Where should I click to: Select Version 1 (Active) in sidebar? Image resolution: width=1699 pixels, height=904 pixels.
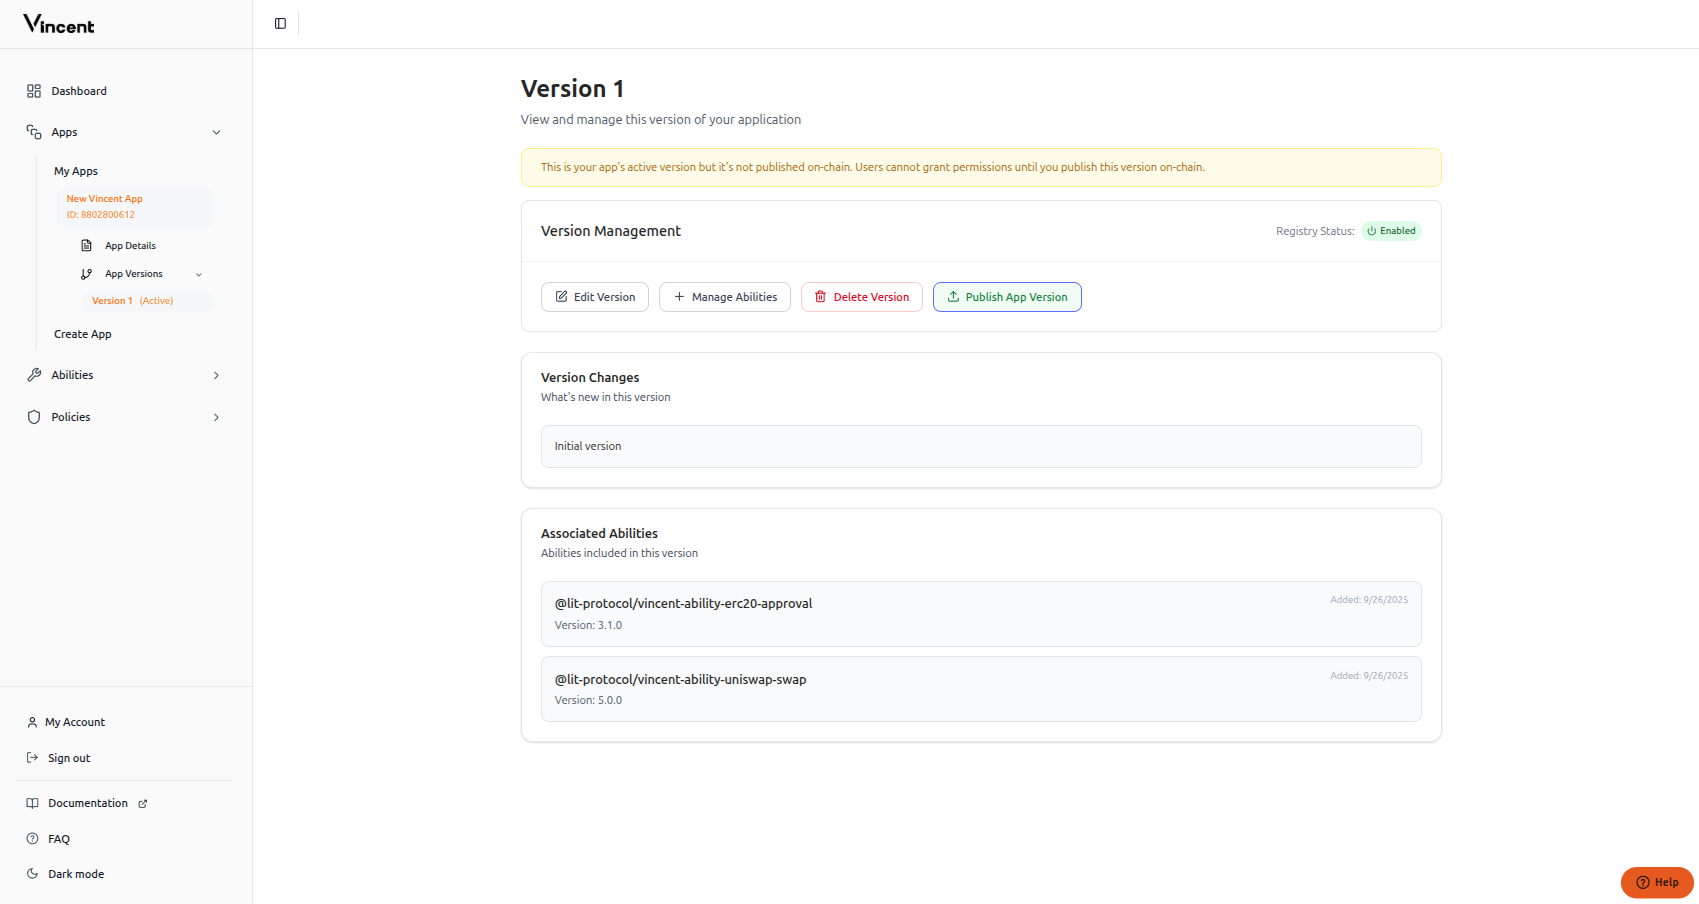(133, 300)
